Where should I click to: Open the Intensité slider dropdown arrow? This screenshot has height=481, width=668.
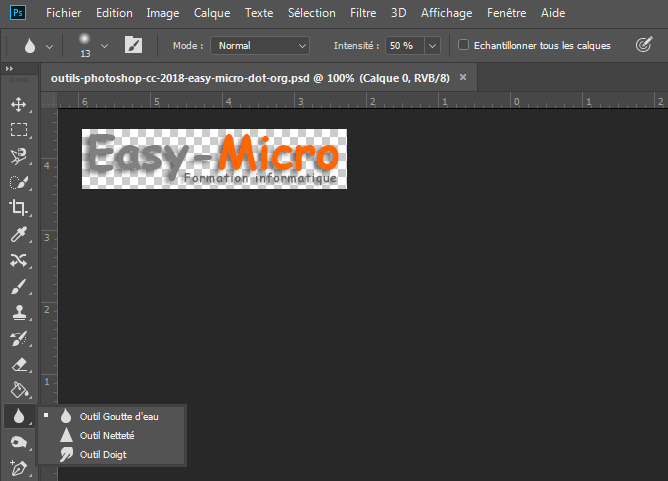432,46
